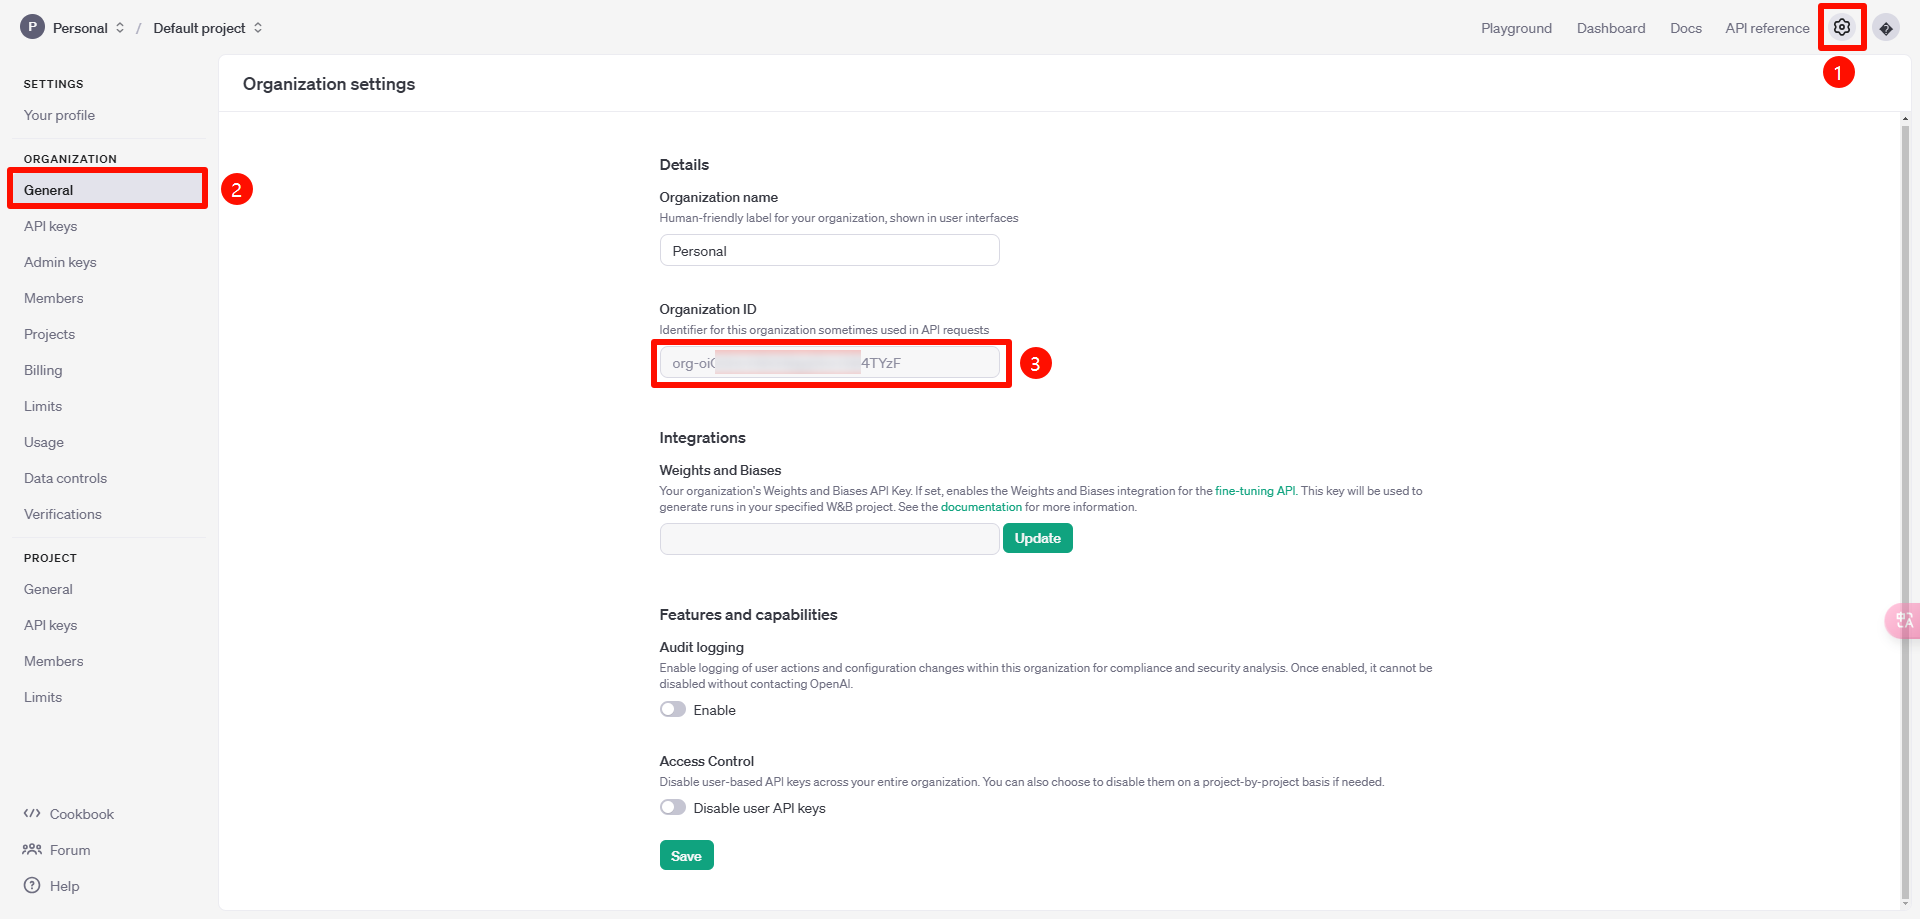Select the Personal organization avatar icon
1920x919 pixels.
point(32,27)
